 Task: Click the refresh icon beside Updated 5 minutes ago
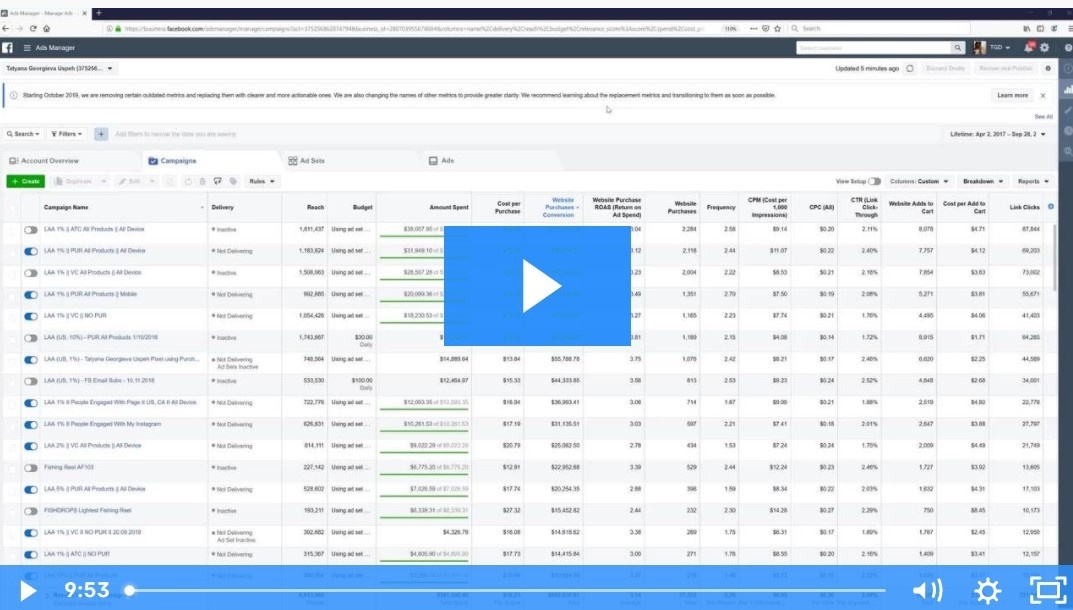(909, 68)
